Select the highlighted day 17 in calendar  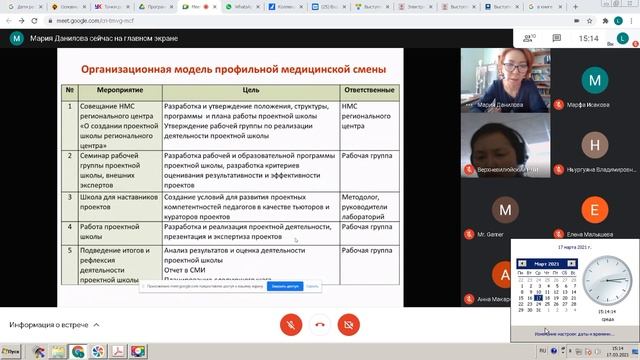pyautogui.click(x=538, y=298)
